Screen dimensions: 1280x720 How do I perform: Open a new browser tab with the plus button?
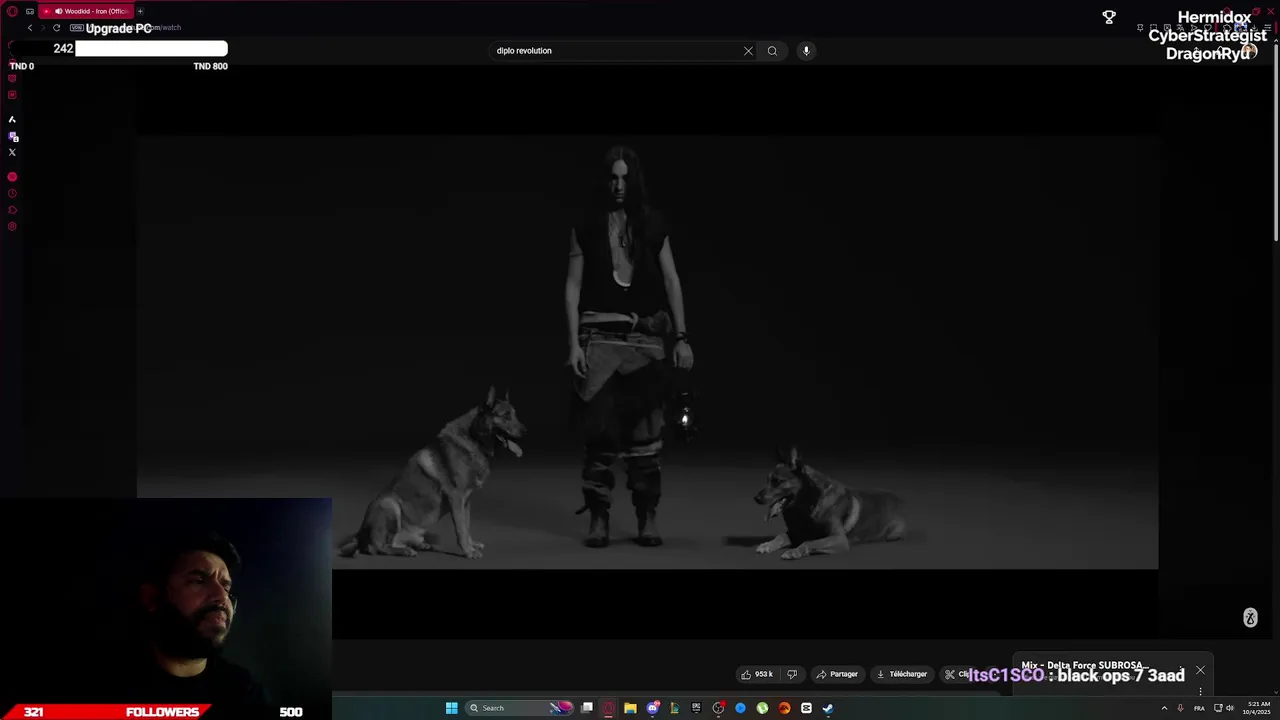140,11
